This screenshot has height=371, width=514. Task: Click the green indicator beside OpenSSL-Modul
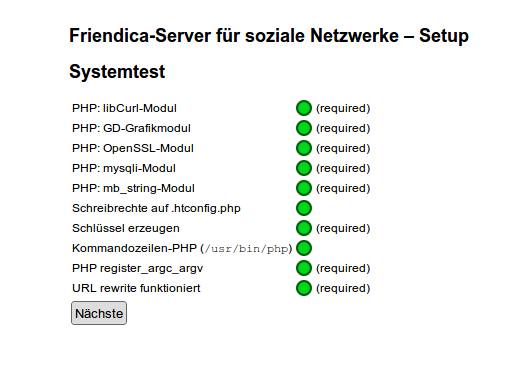[x=304, y=148]
